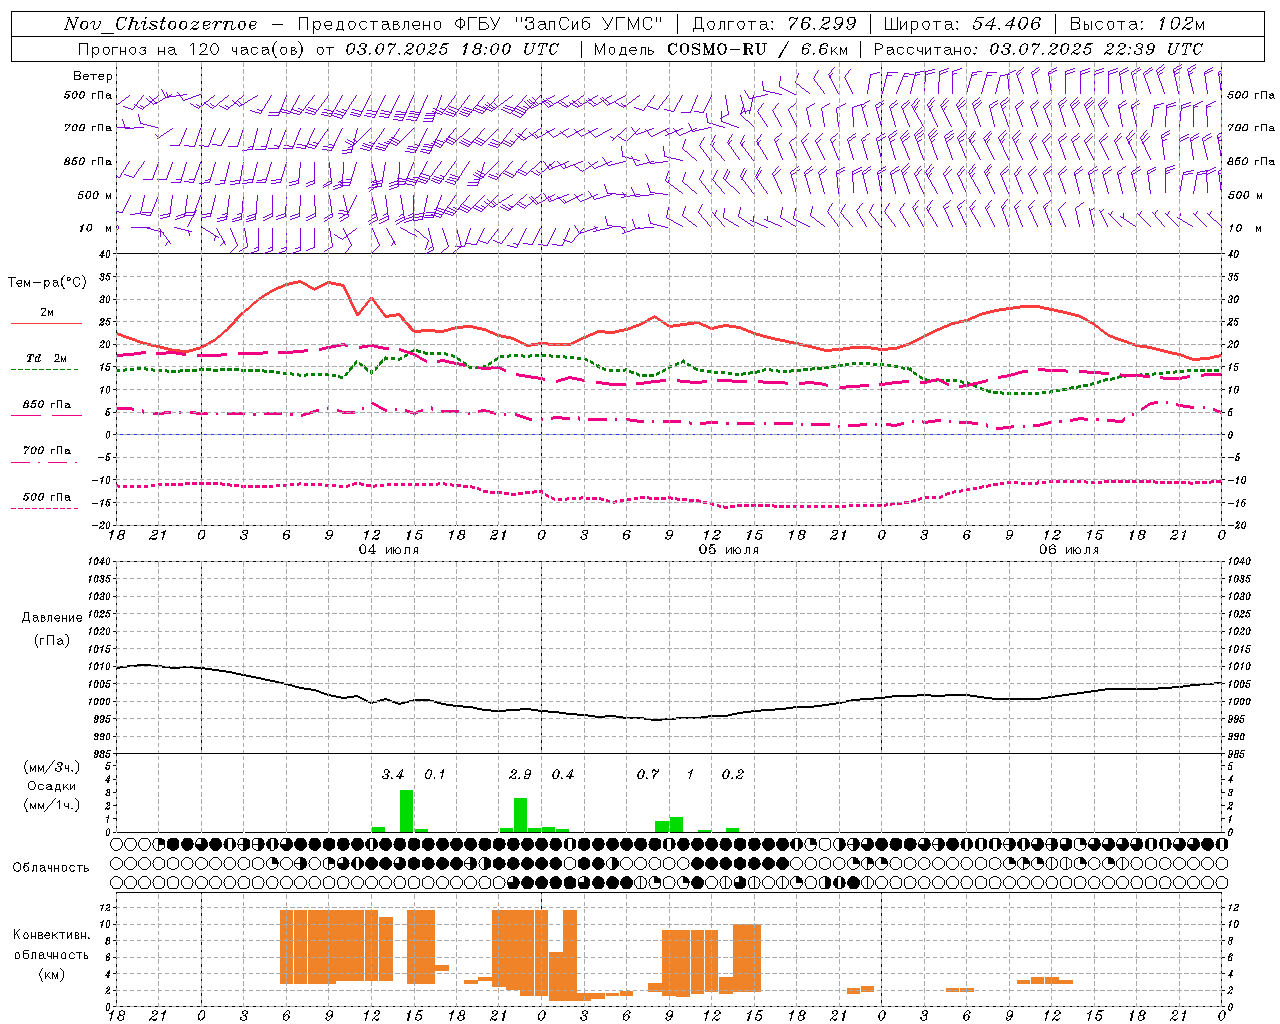Click the 'Широта: 54.406' latitude value

click(962, 24)
